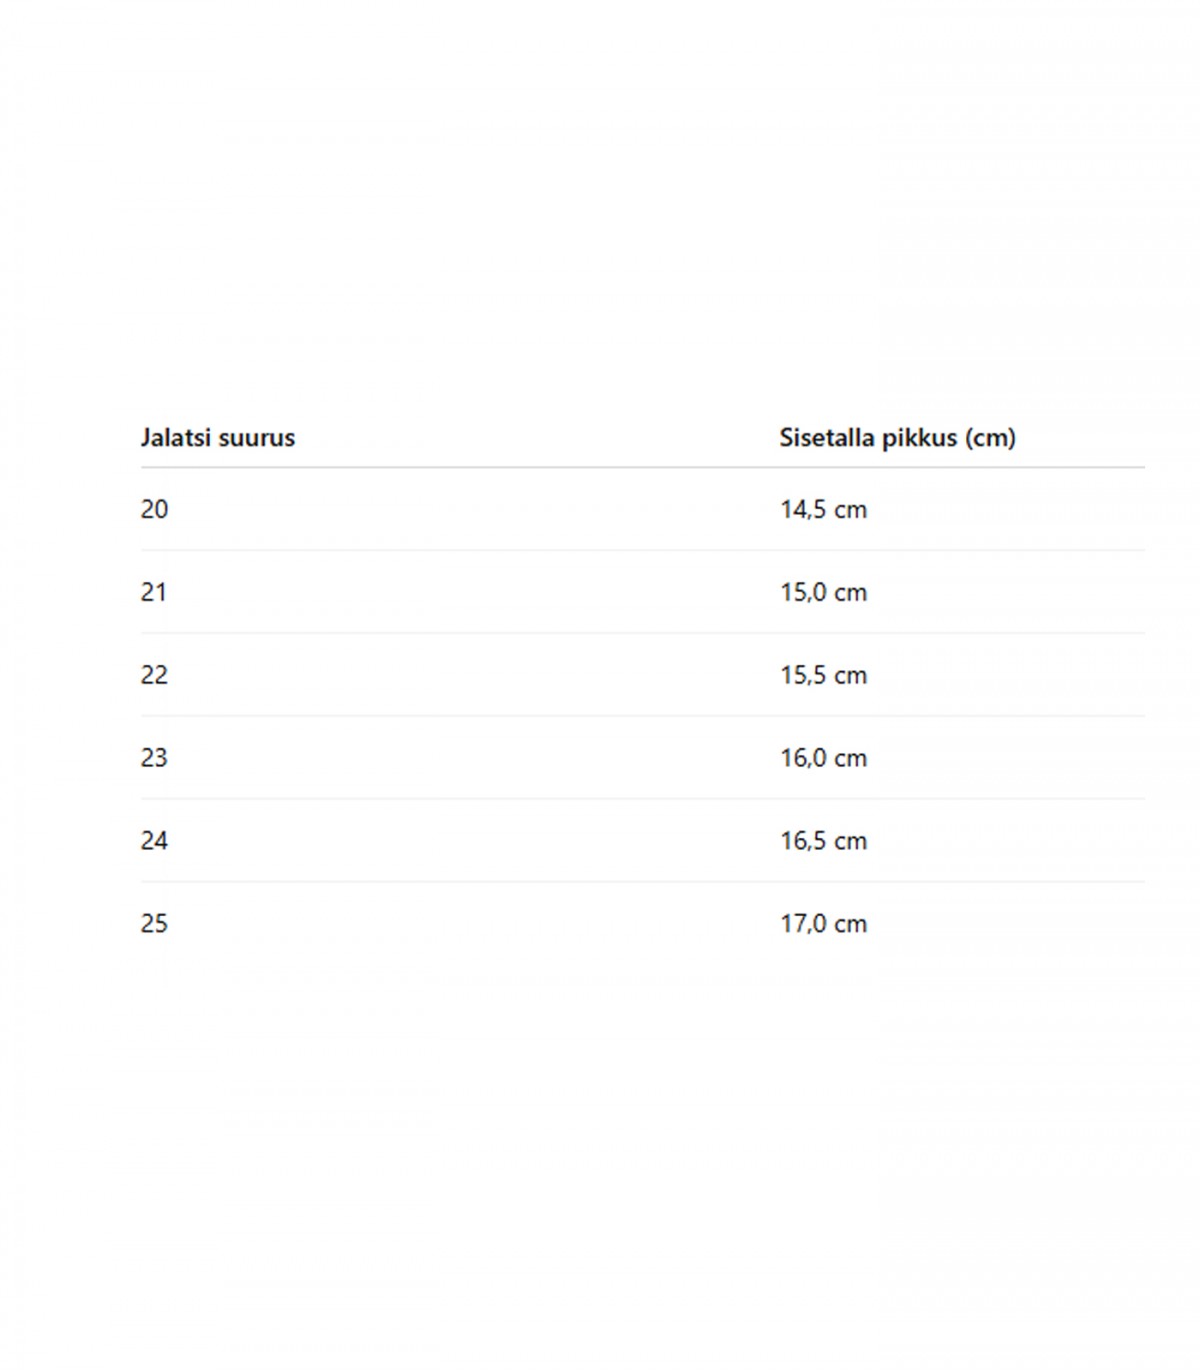1200x1372 pixels.
Task: Click the (cm) unit in header
Action: (990, 438)
